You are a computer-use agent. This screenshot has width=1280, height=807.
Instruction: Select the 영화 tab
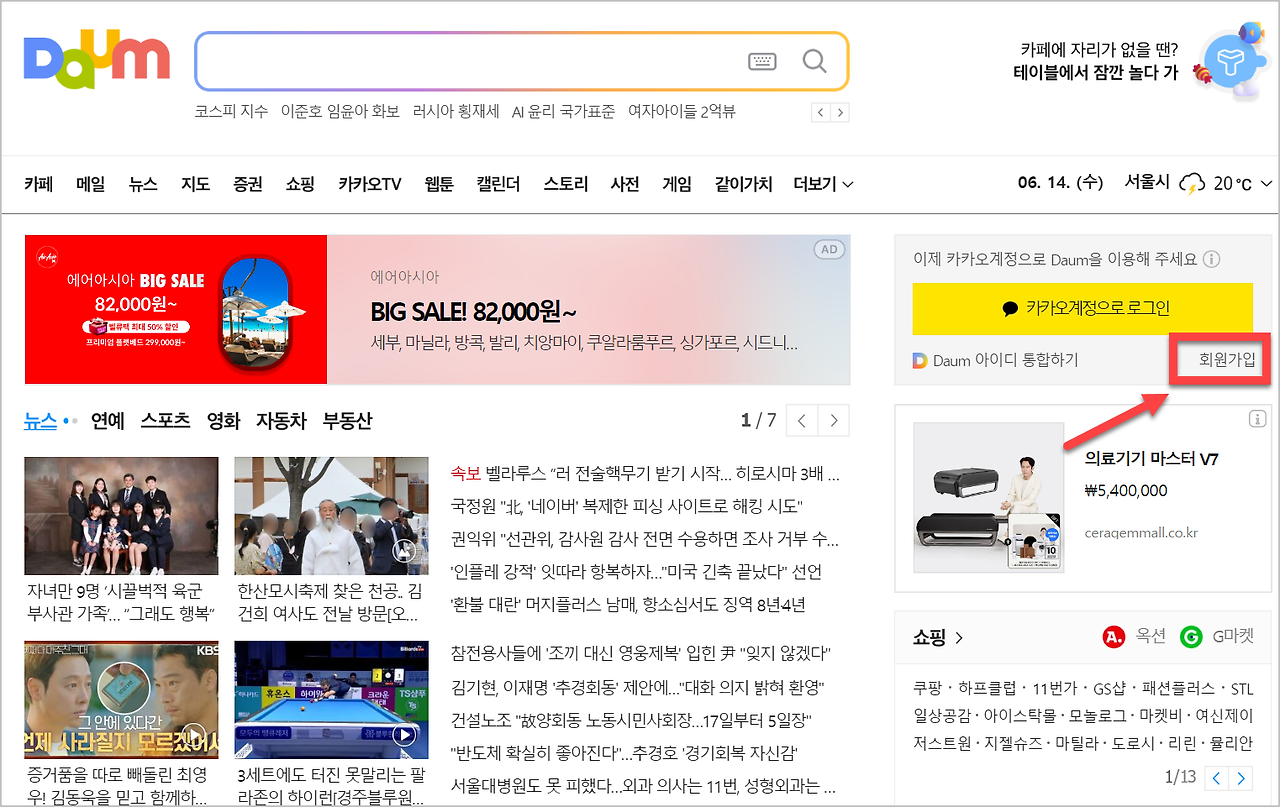click(223, 421)
